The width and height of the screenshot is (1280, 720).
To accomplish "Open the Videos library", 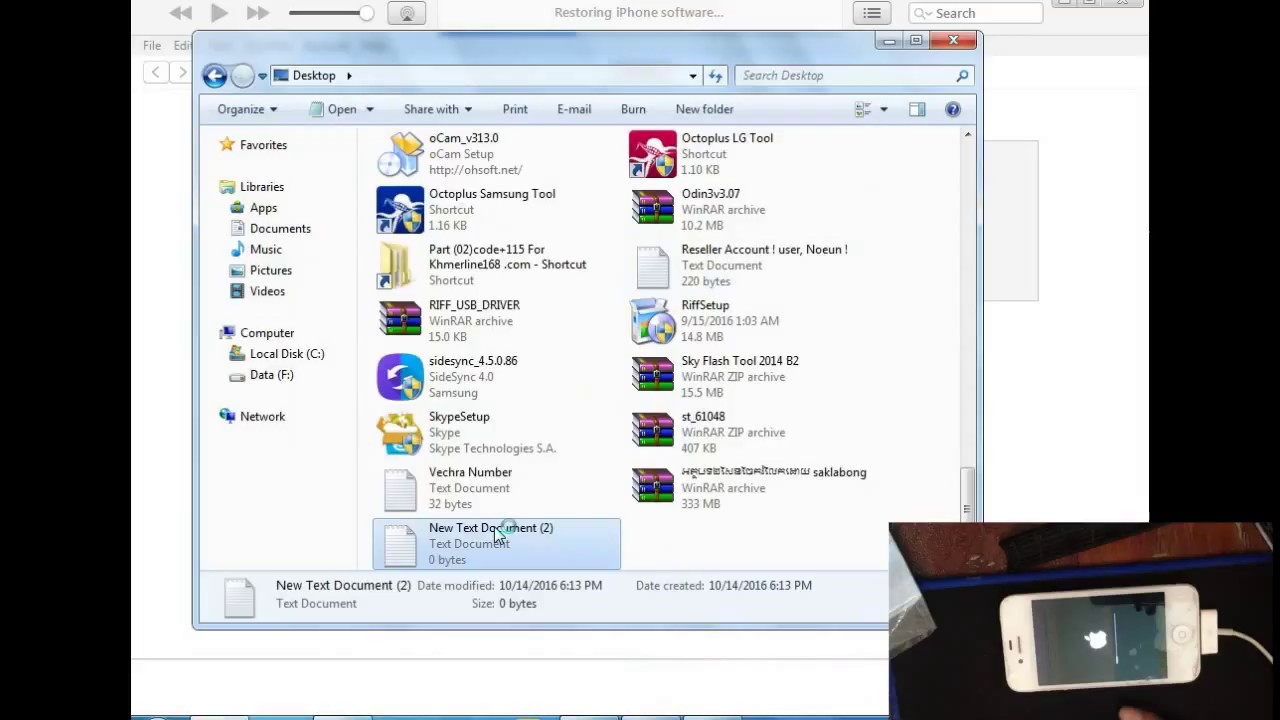I will pyautogui.click(x=267, y=292).
